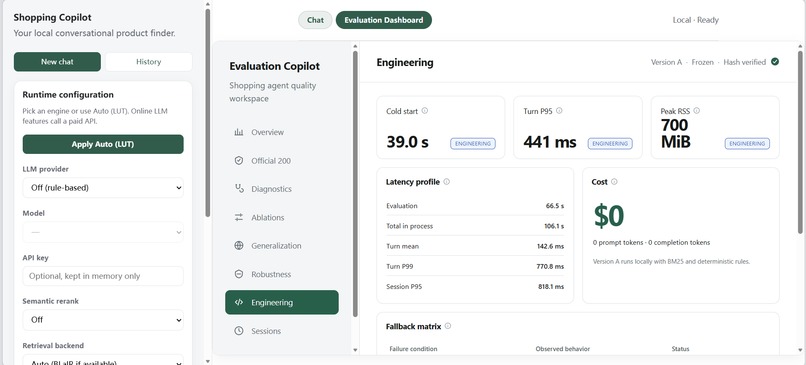The image size is (806, 365).
Task: Click the Turn P99 770.8 ms row
Action: click(475, 266)
